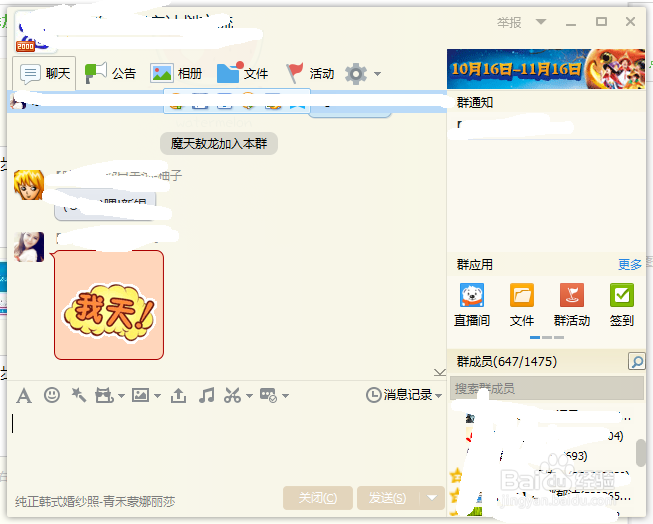Image resolution: width=653 pixels, height=524 pixels.
Task: Click 更多 for more group apps
Action: click(x=630, y=264)
